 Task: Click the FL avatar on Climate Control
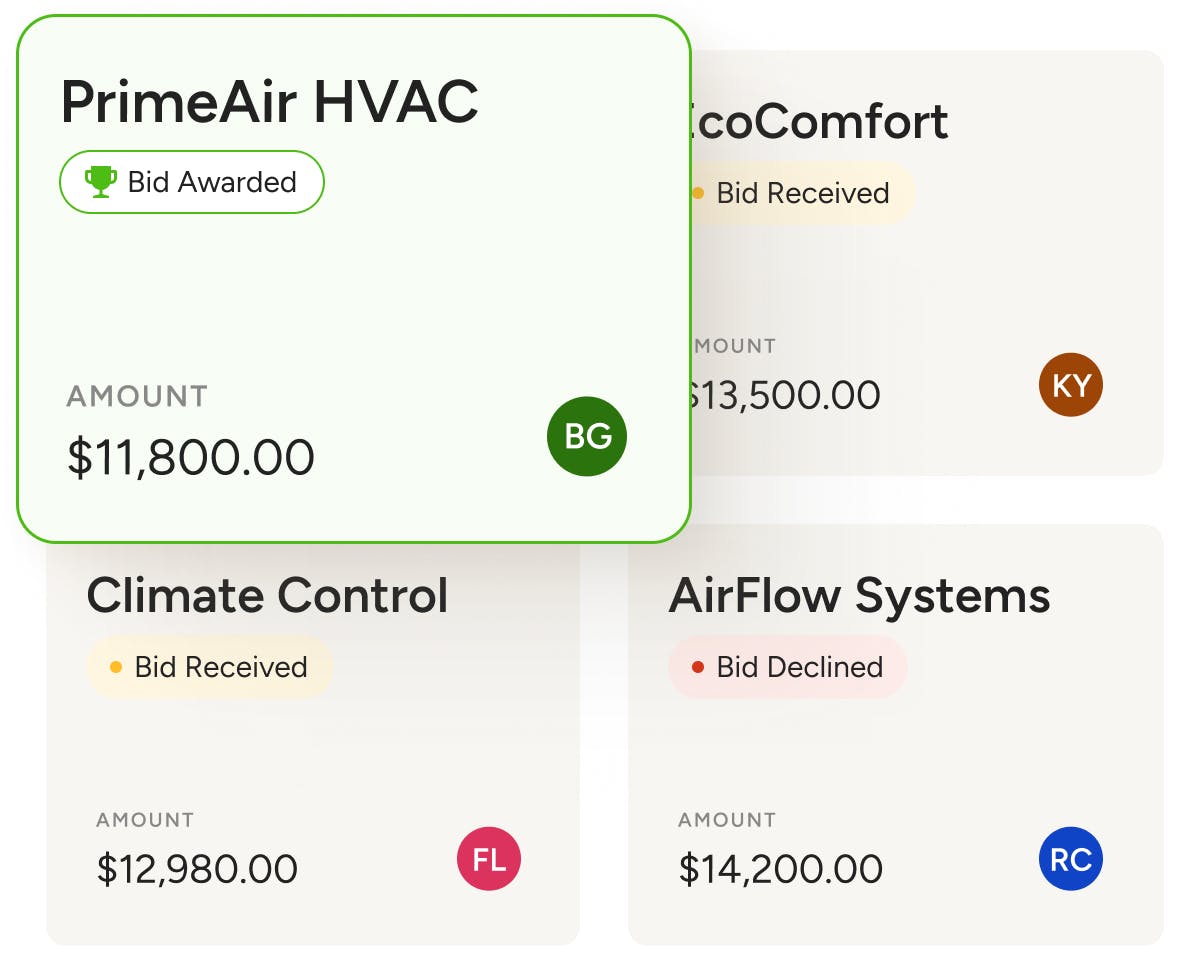tap(489, 859)
